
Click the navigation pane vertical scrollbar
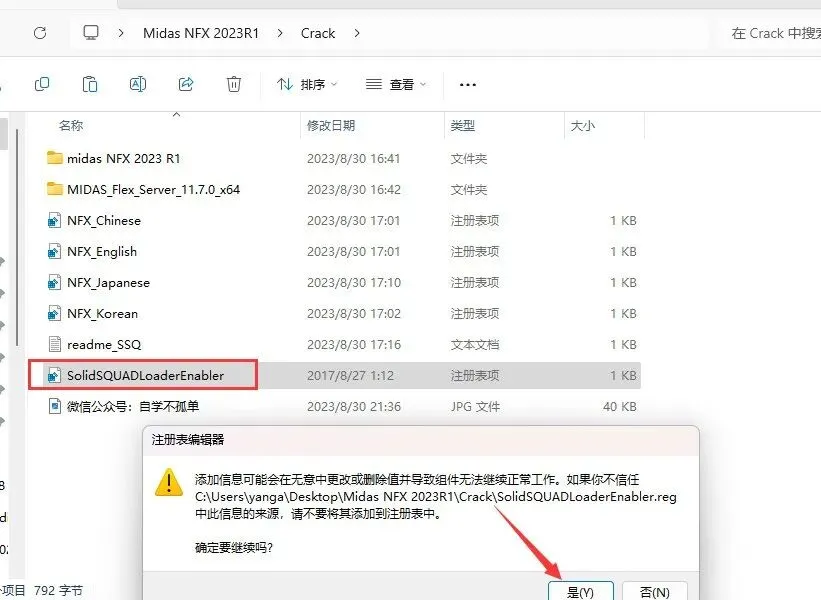coord(17,238)
